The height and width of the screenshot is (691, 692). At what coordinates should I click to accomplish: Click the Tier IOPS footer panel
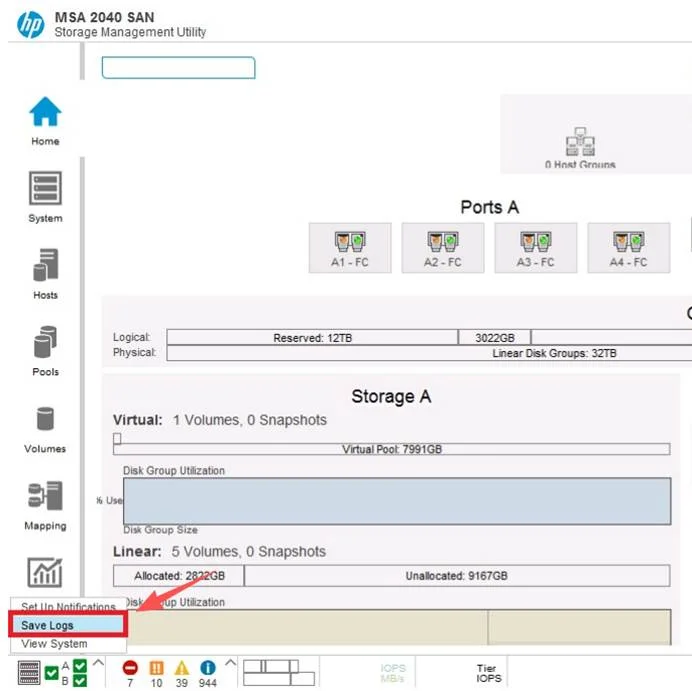(488, 673)
